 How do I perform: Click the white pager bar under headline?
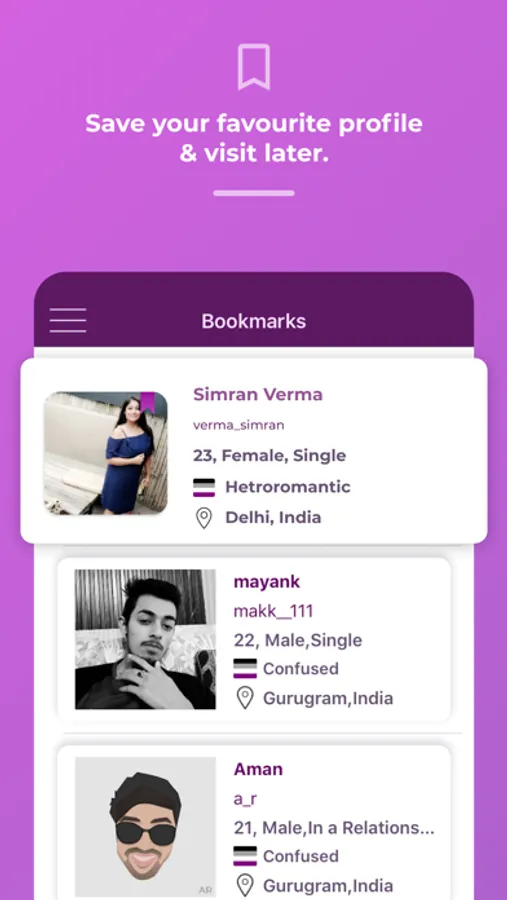[254, 193]
